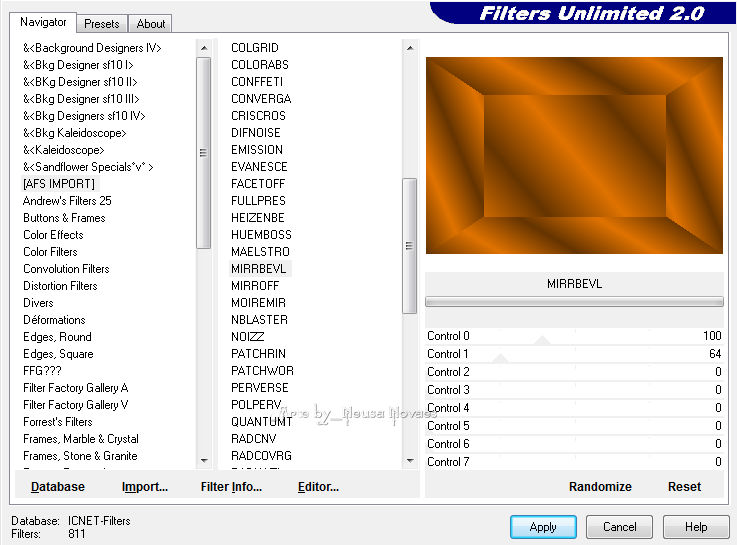737x545 pixels.
Task: Select &<Bkg Kaleidoscope> category
Action: (x=75, y=133)
